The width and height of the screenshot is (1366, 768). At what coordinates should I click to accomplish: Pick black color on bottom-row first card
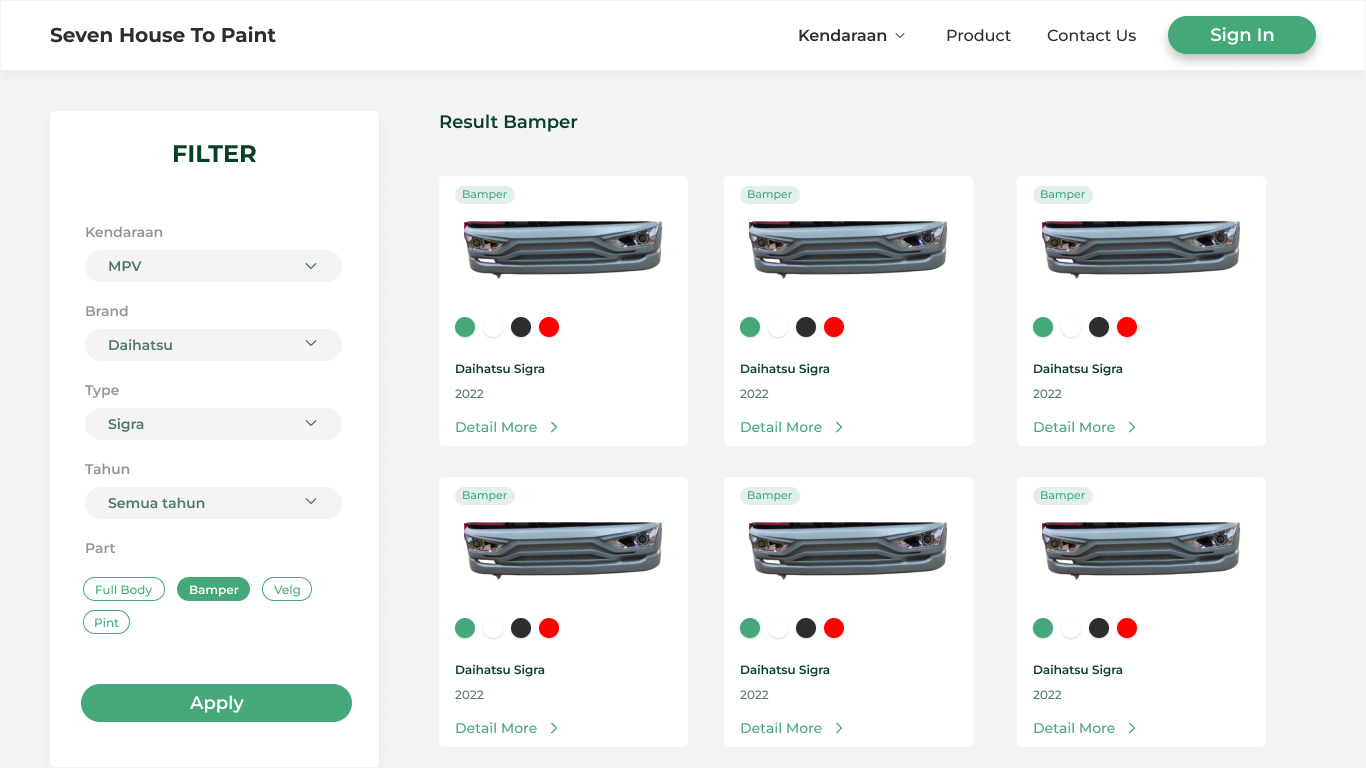(521, 628)
